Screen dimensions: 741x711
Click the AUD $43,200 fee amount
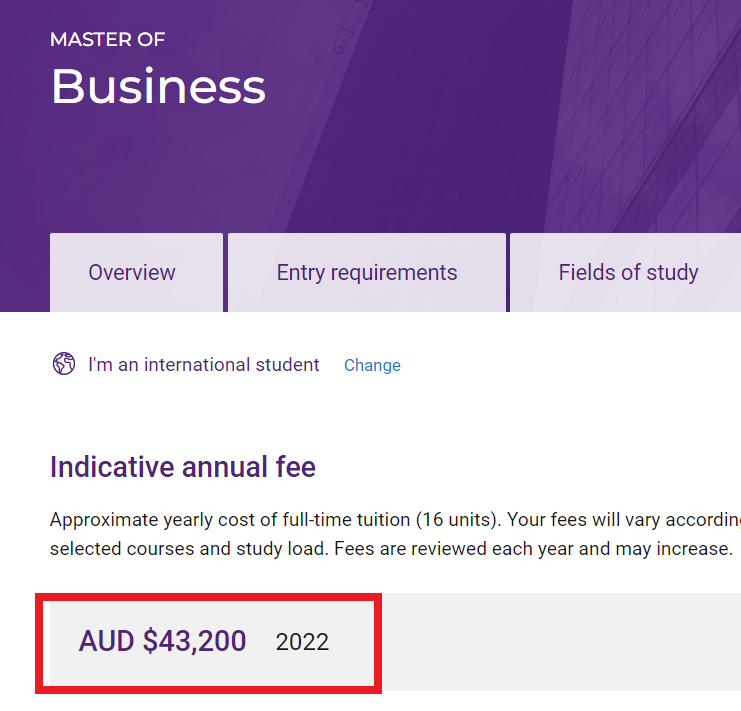[162, 641]
